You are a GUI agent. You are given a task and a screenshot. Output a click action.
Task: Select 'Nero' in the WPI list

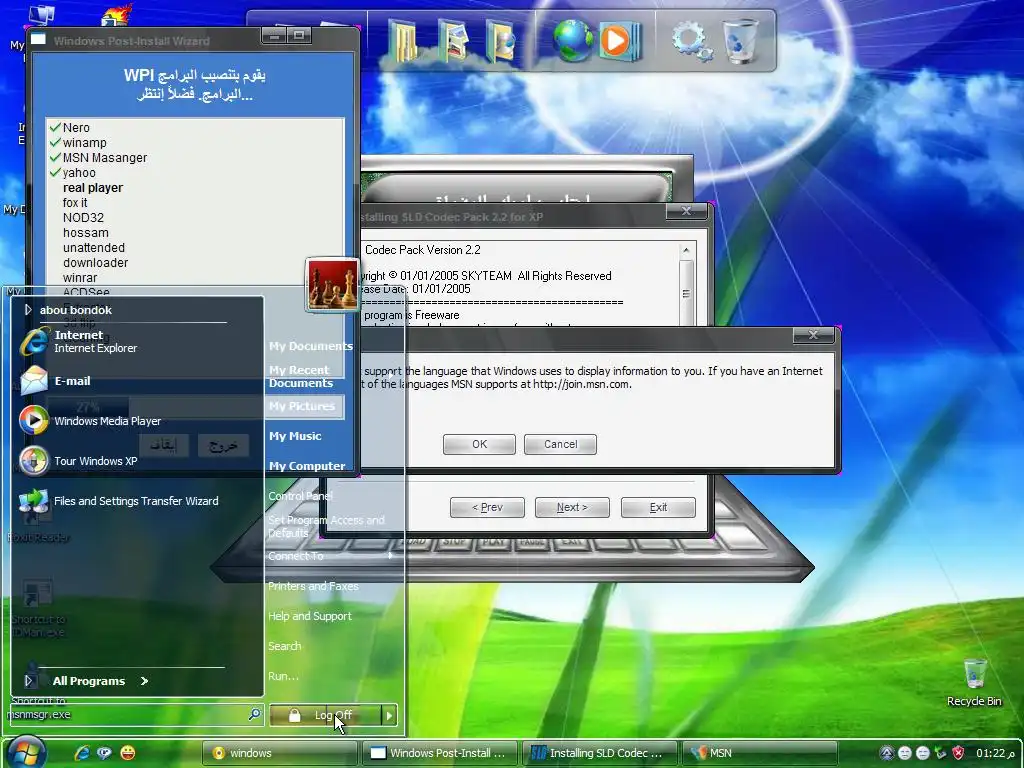pos(76,127)
